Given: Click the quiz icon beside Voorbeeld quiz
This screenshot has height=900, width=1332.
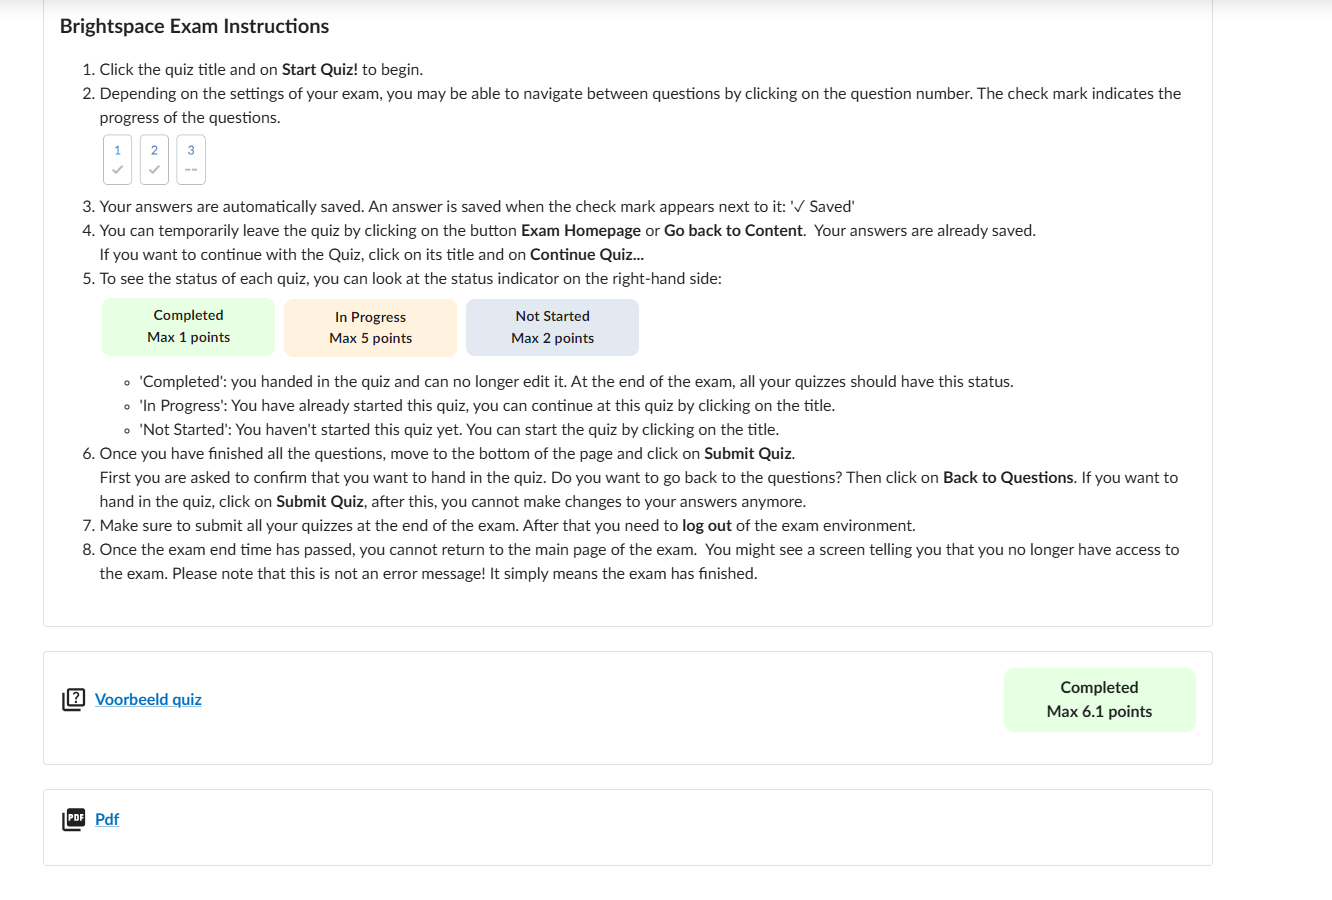Looking at the screenshot, I should click(73, 699).
